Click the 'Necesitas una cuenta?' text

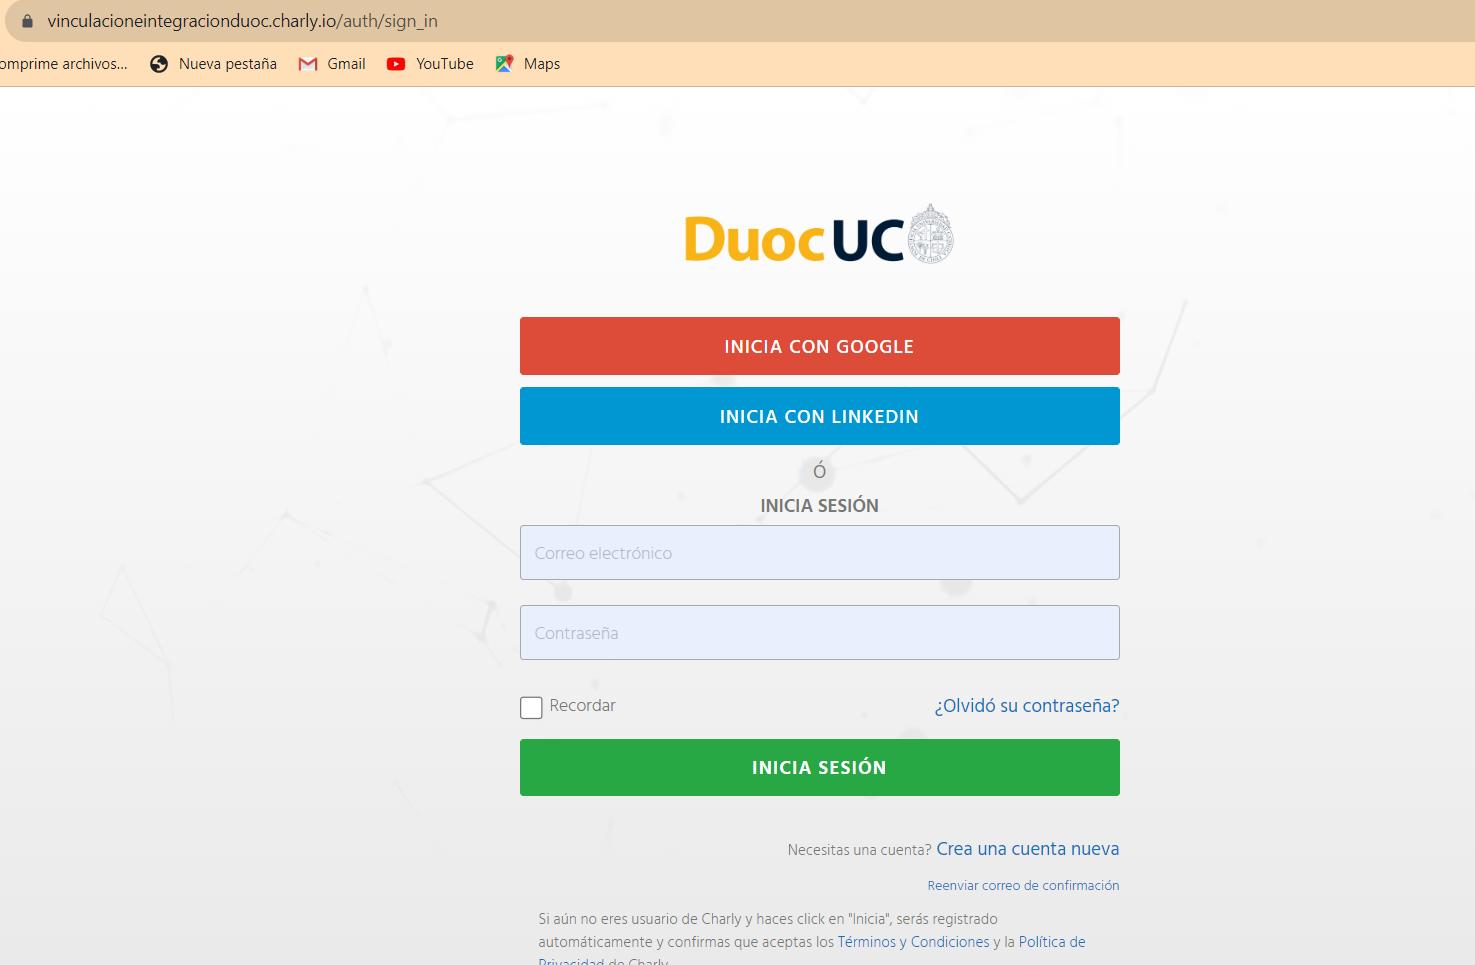(x=859, y=850)
